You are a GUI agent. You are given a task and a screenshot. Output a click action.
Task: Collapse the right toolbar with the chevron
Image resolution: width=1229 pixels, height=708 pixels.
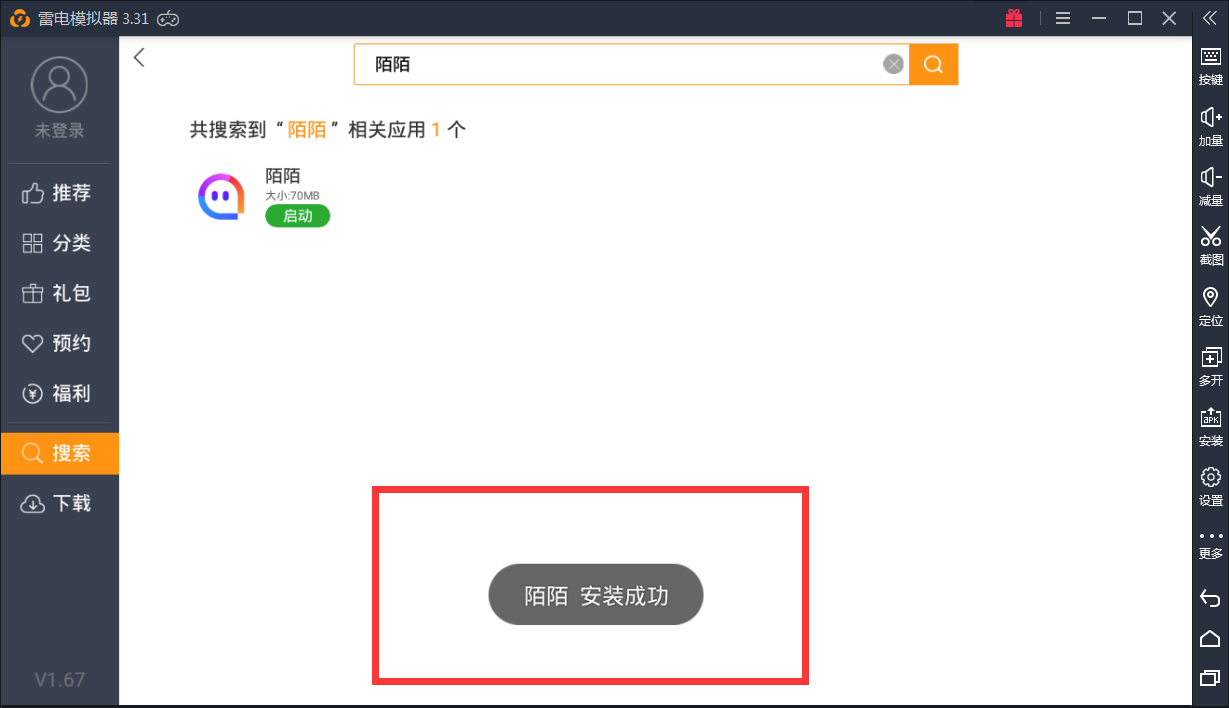(x=1209, y=17)
